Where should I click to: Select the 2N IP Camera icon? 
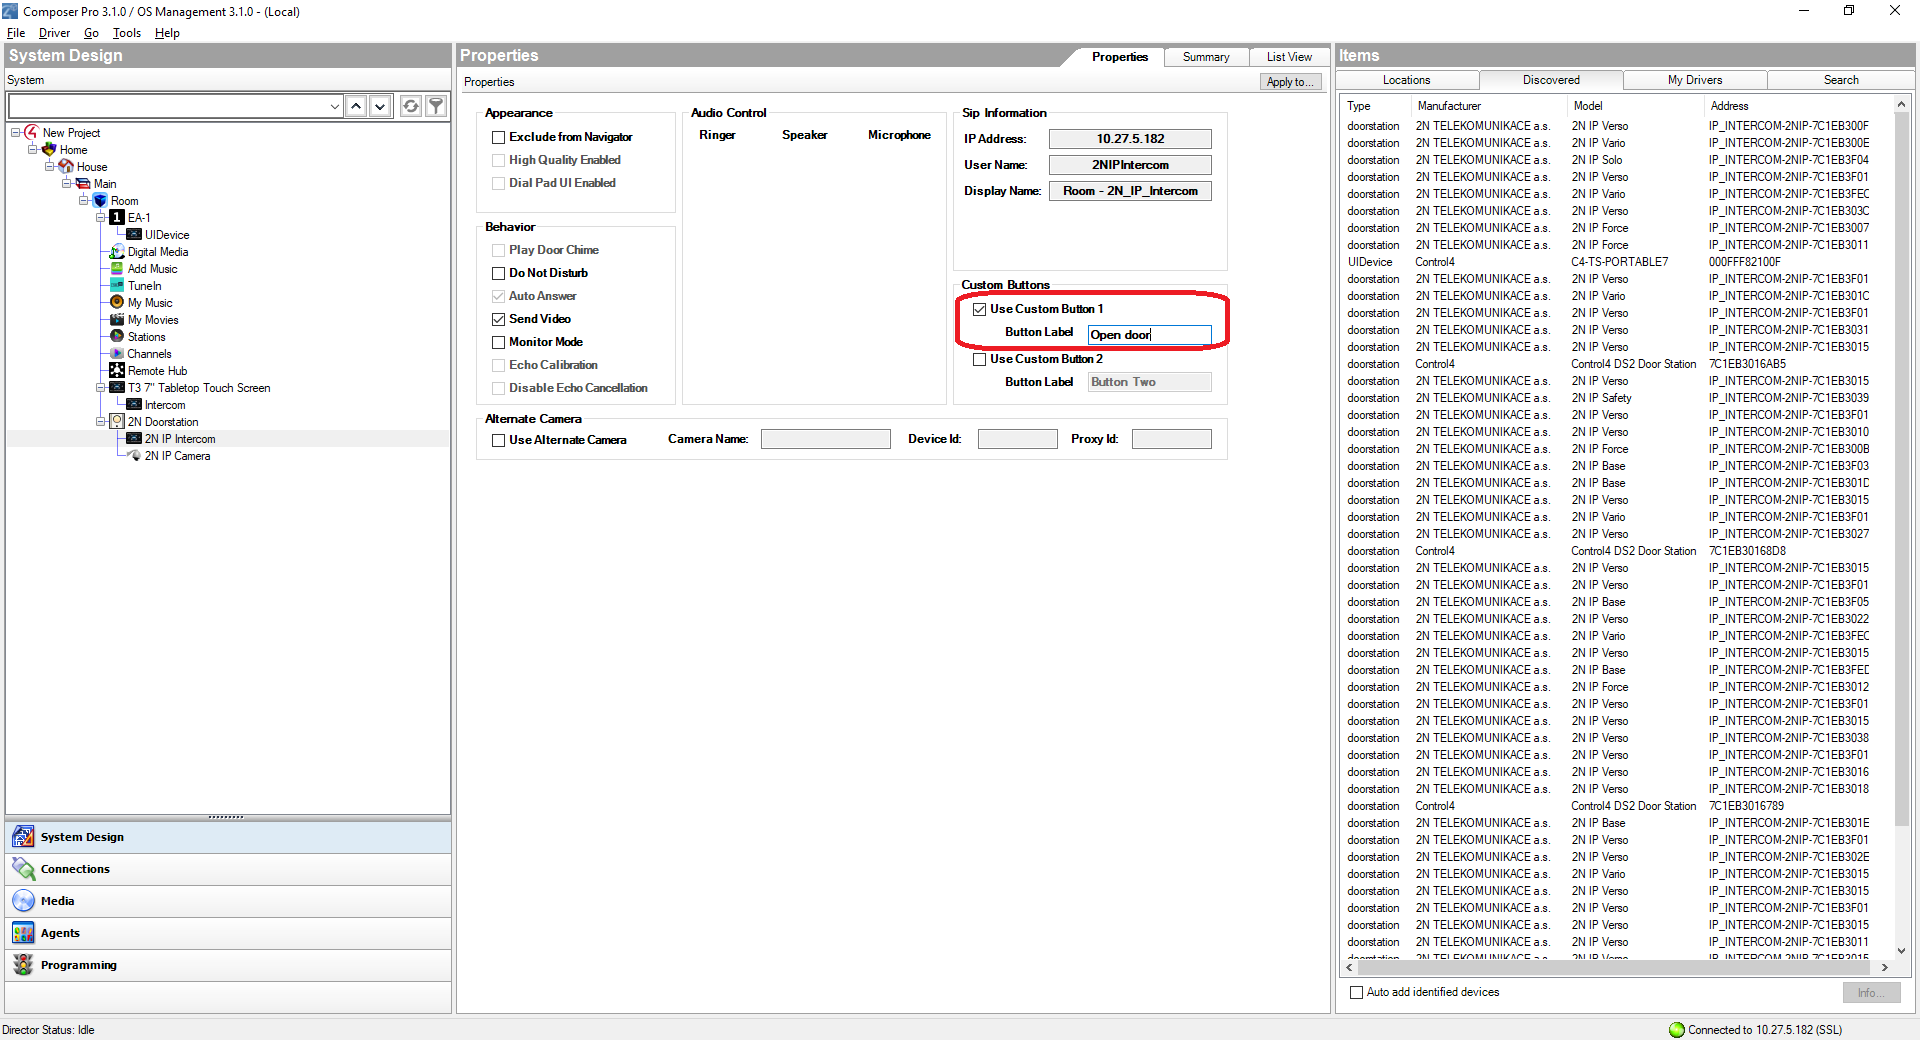(x=134, y=456)
